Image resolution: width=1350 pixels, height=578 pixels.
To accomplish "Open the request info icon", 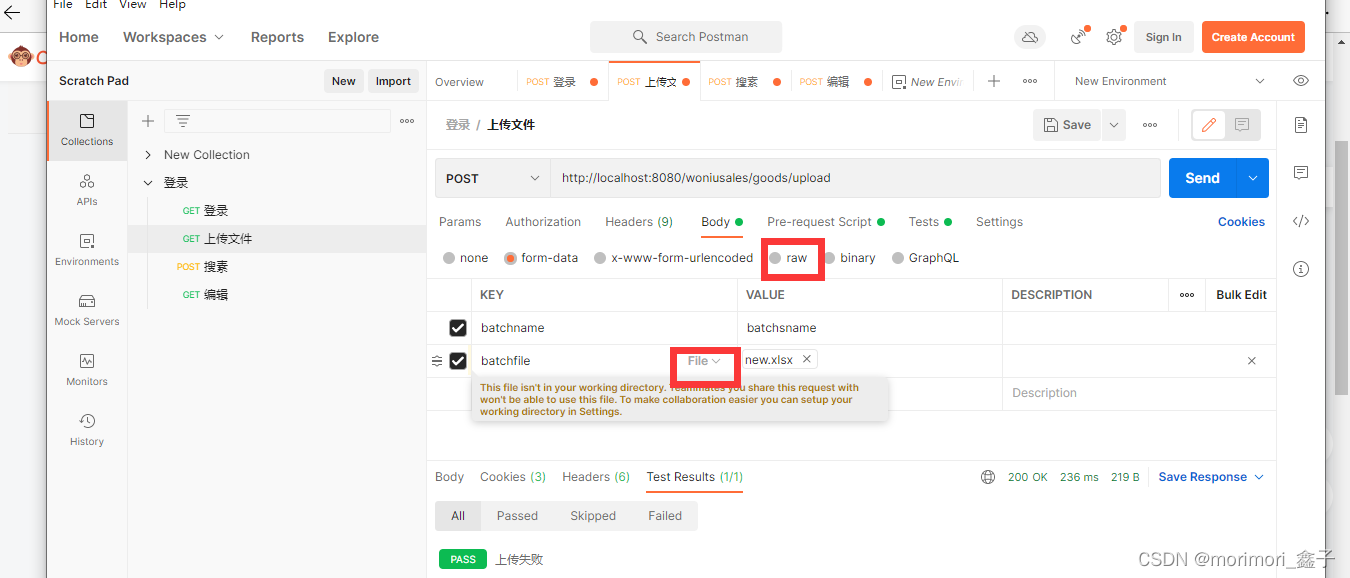I will (x=1301, y=269).
